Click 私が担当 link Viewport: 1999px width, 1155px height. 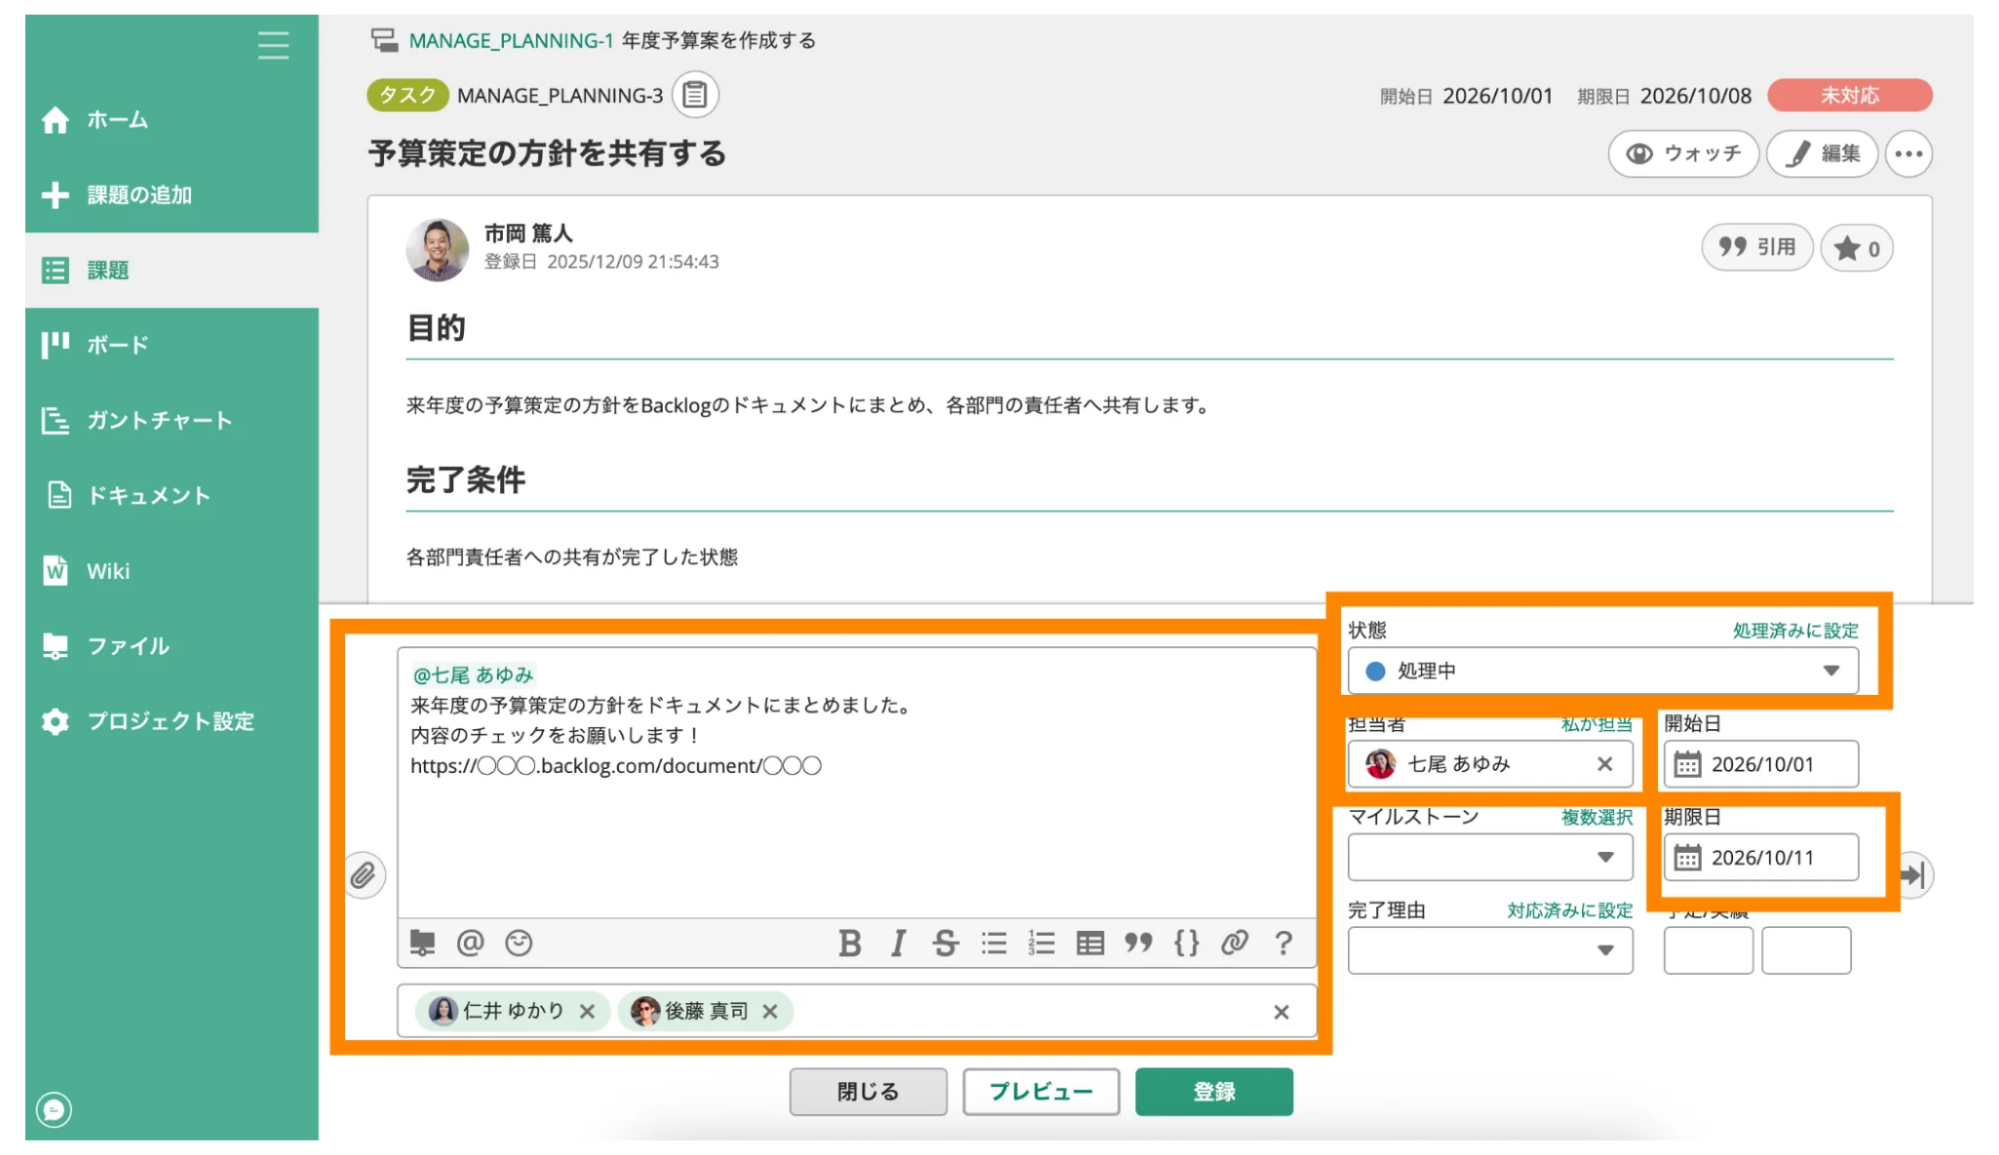click(x=1596, y=724)
